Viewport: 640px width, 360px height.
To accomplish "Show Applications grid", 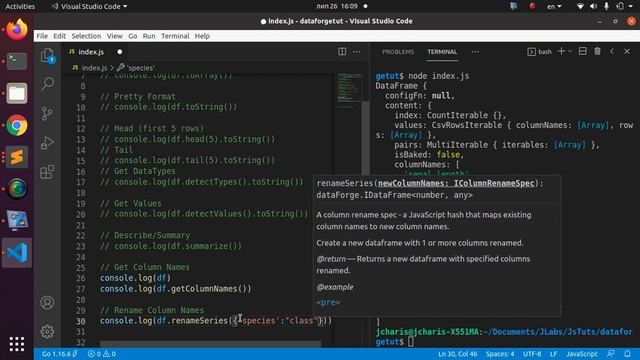I will (x=17, y=344).
